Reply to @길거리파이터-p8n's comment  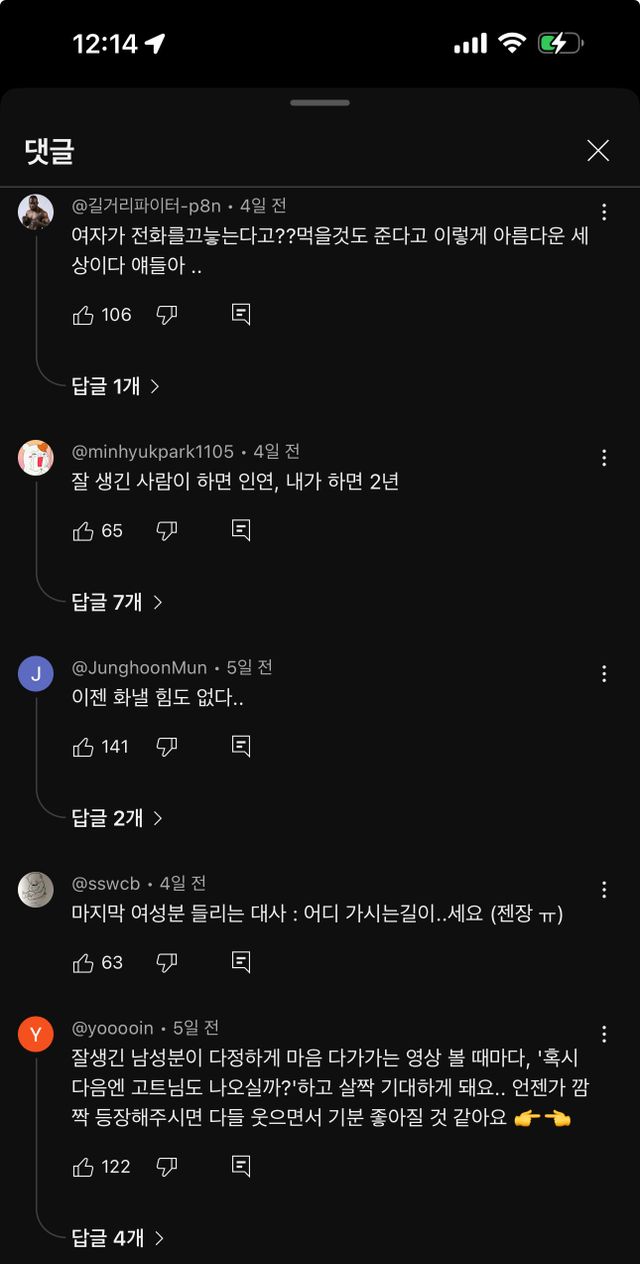click(x=241, y=315)
